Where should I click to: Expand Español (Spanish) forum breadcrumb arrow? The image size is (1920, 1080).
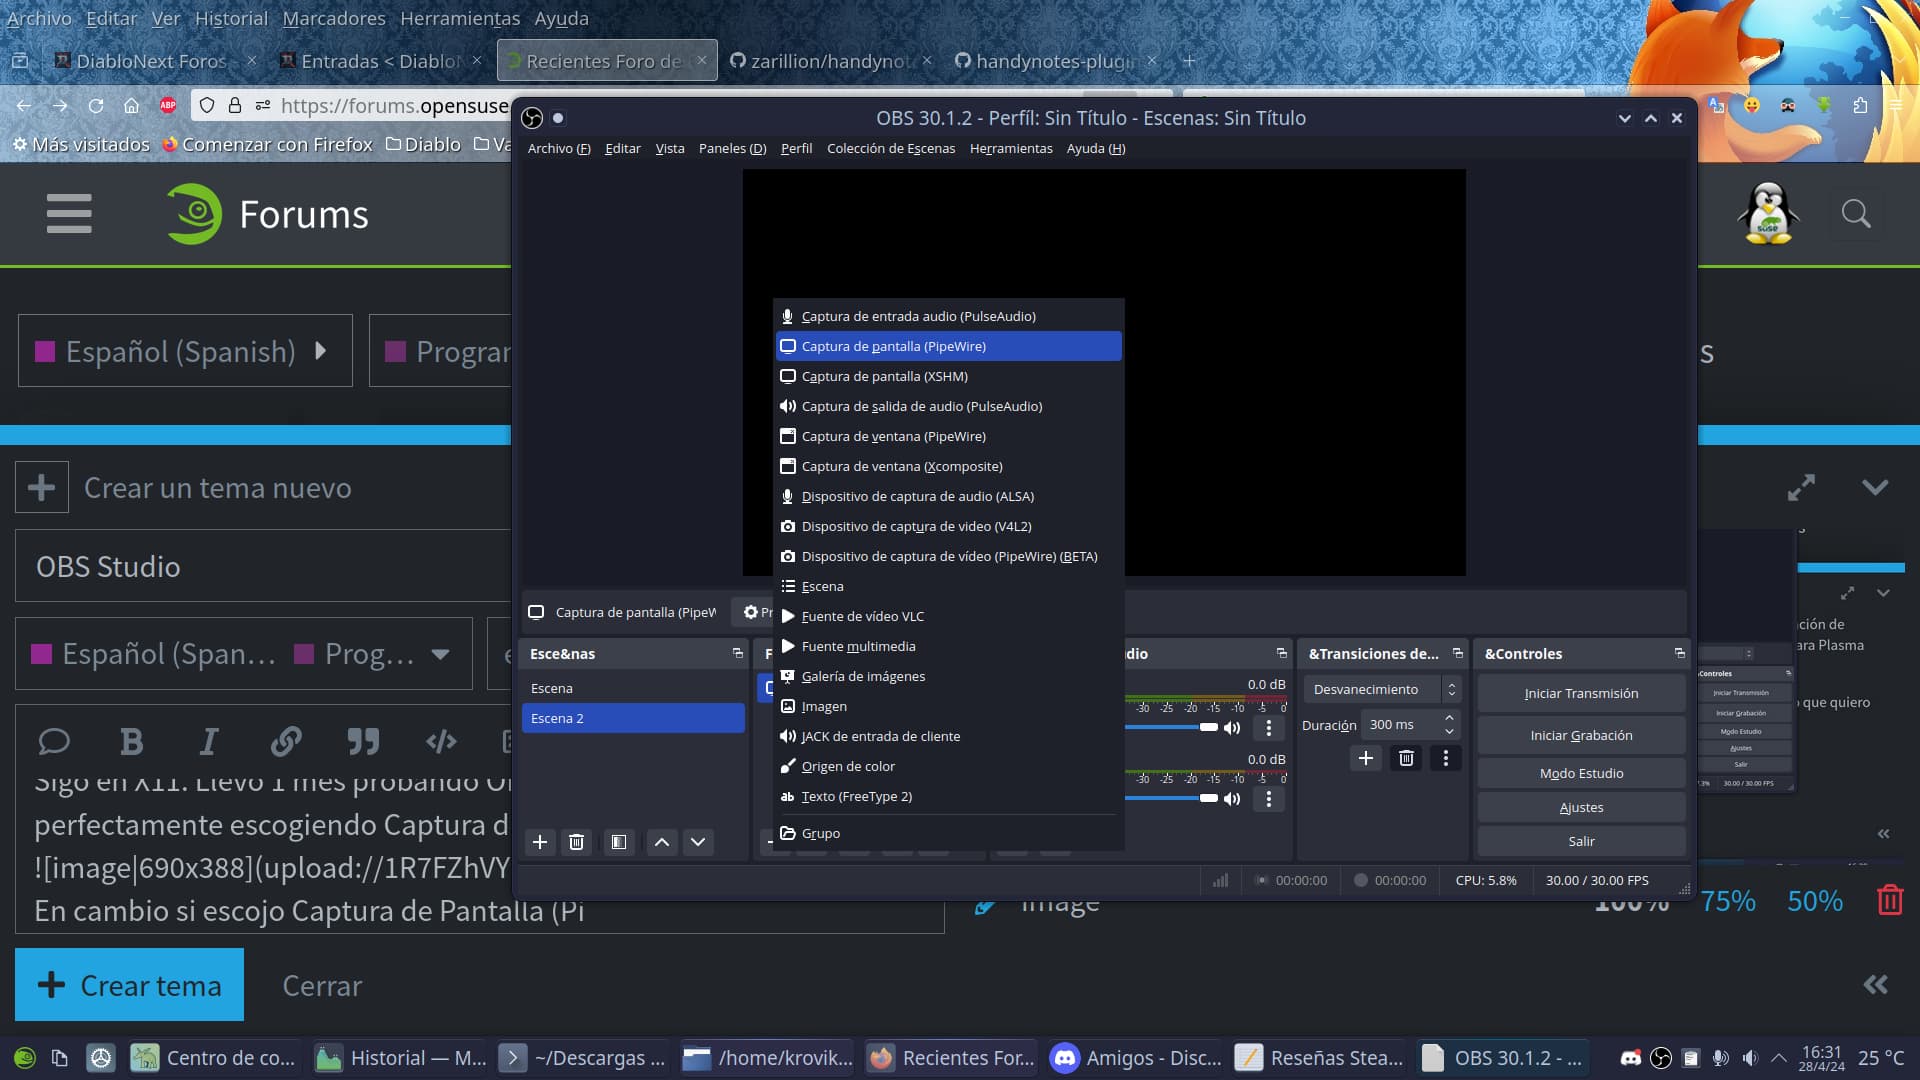[320, 351]
